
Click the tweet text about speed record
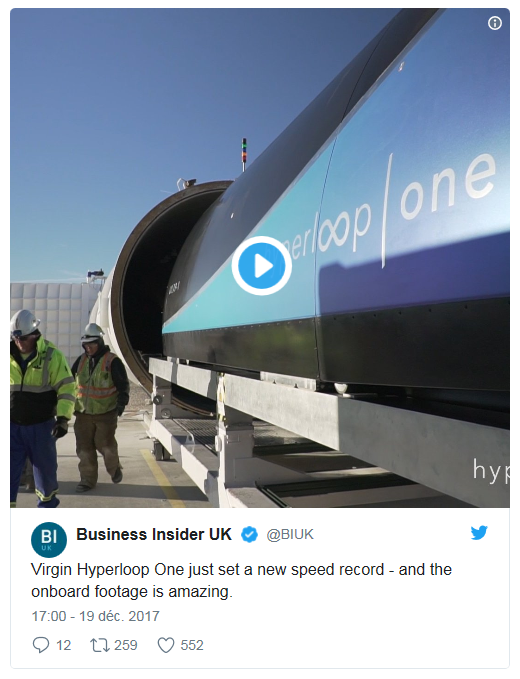(x=241, y=580)
